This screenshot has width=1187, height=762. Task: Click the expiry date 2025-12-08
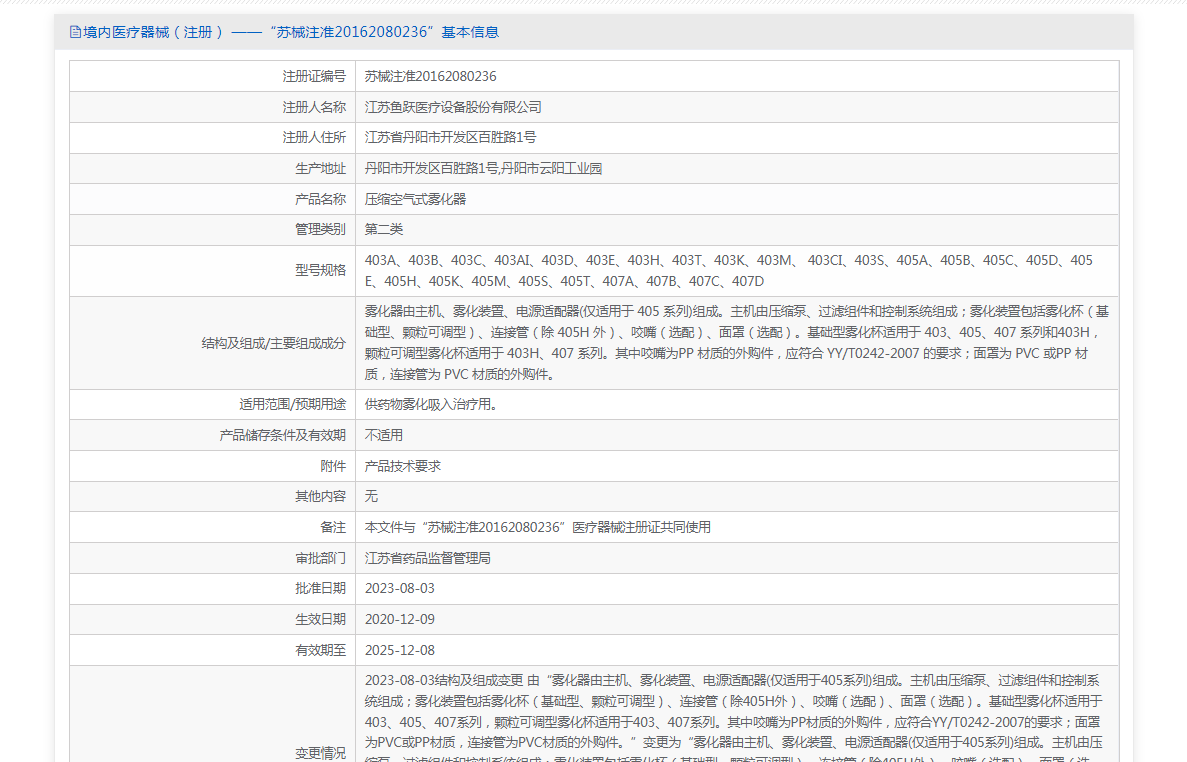click(400, 650)
